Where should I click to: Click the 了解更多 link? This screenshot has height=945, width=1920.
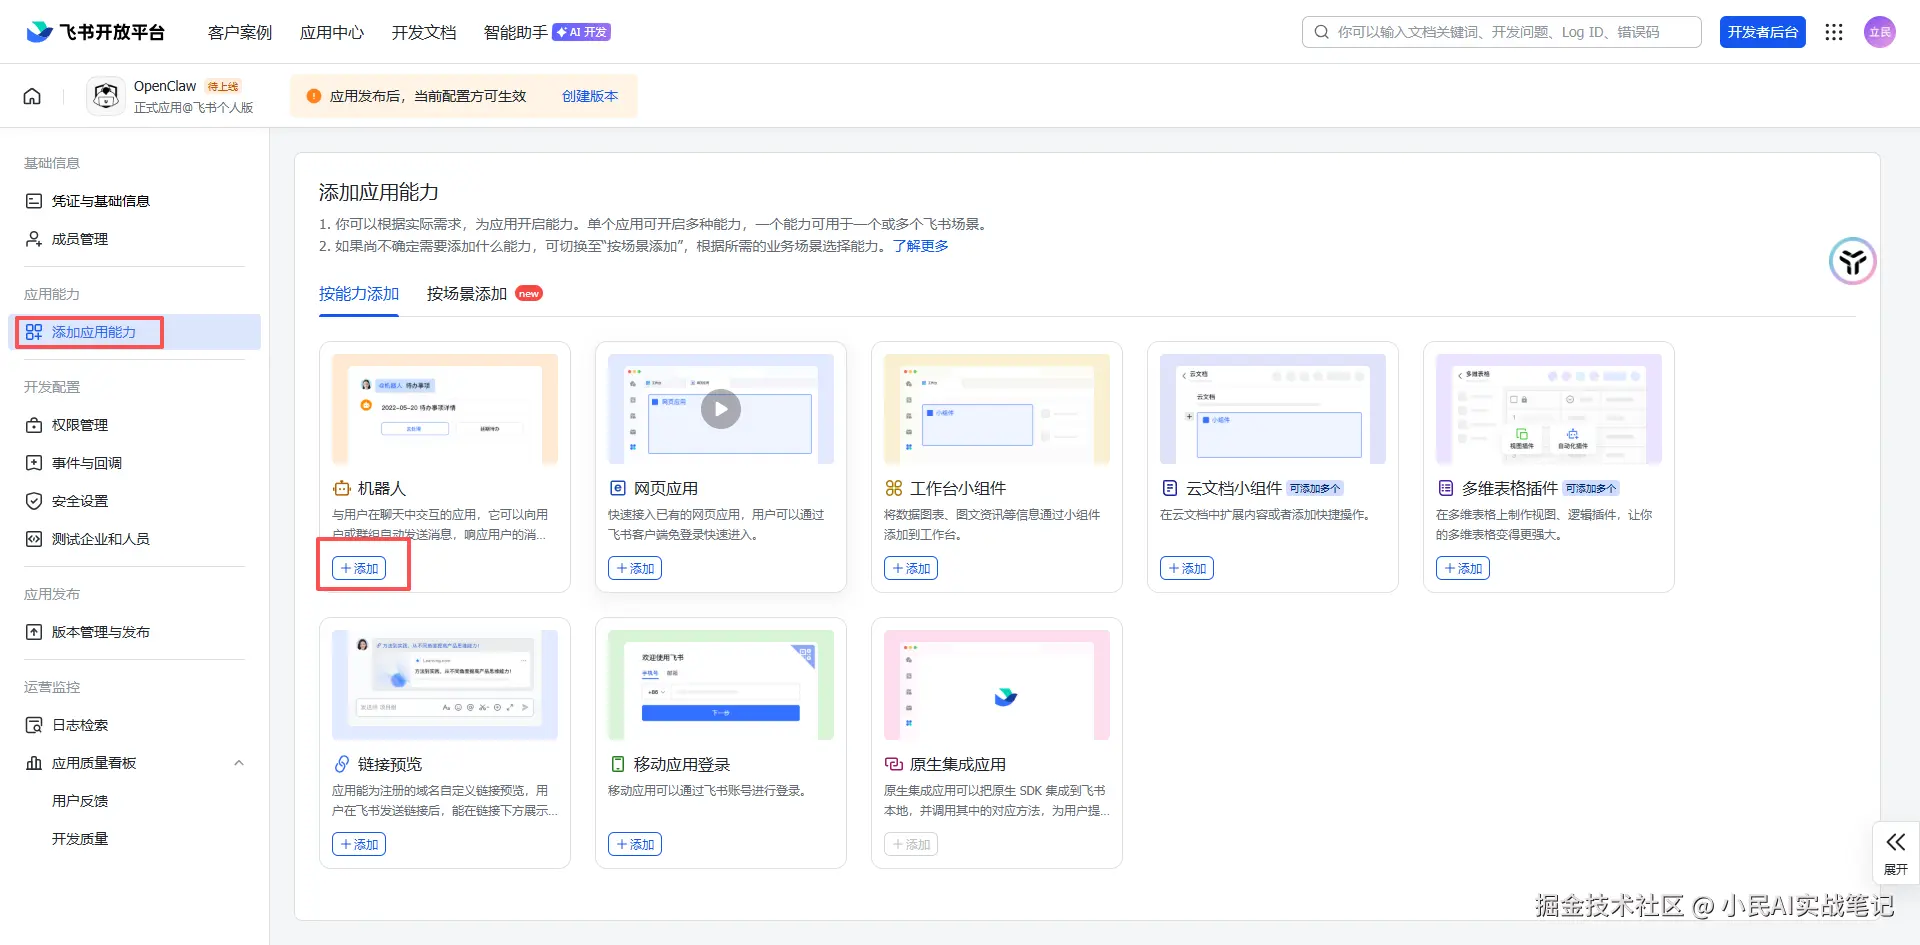click(x=921, y=246)
